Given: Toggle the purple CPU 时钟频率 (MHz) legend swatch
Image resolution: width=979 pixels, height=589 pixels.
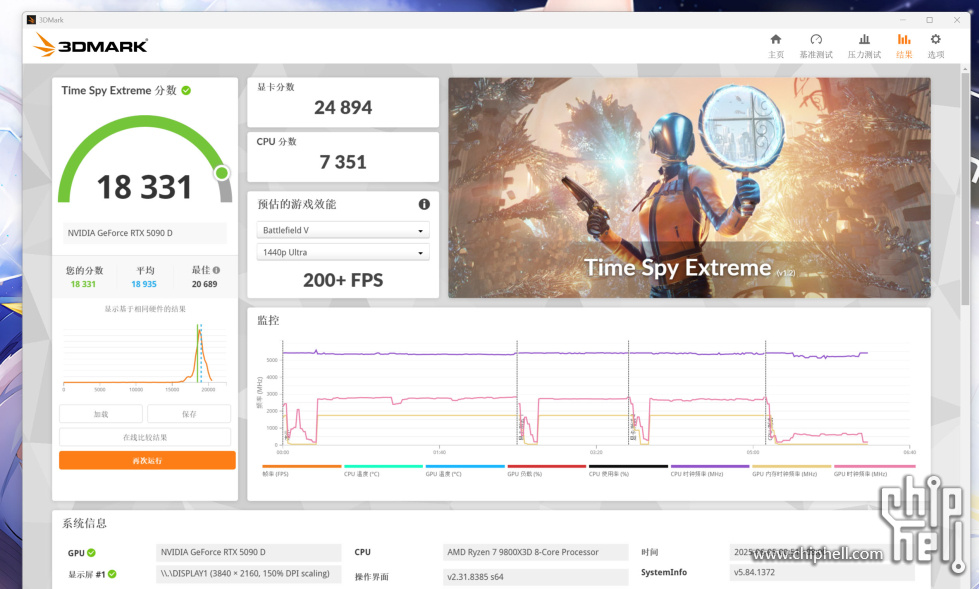Looking at the screenshot, I should (x=710, y=466).
